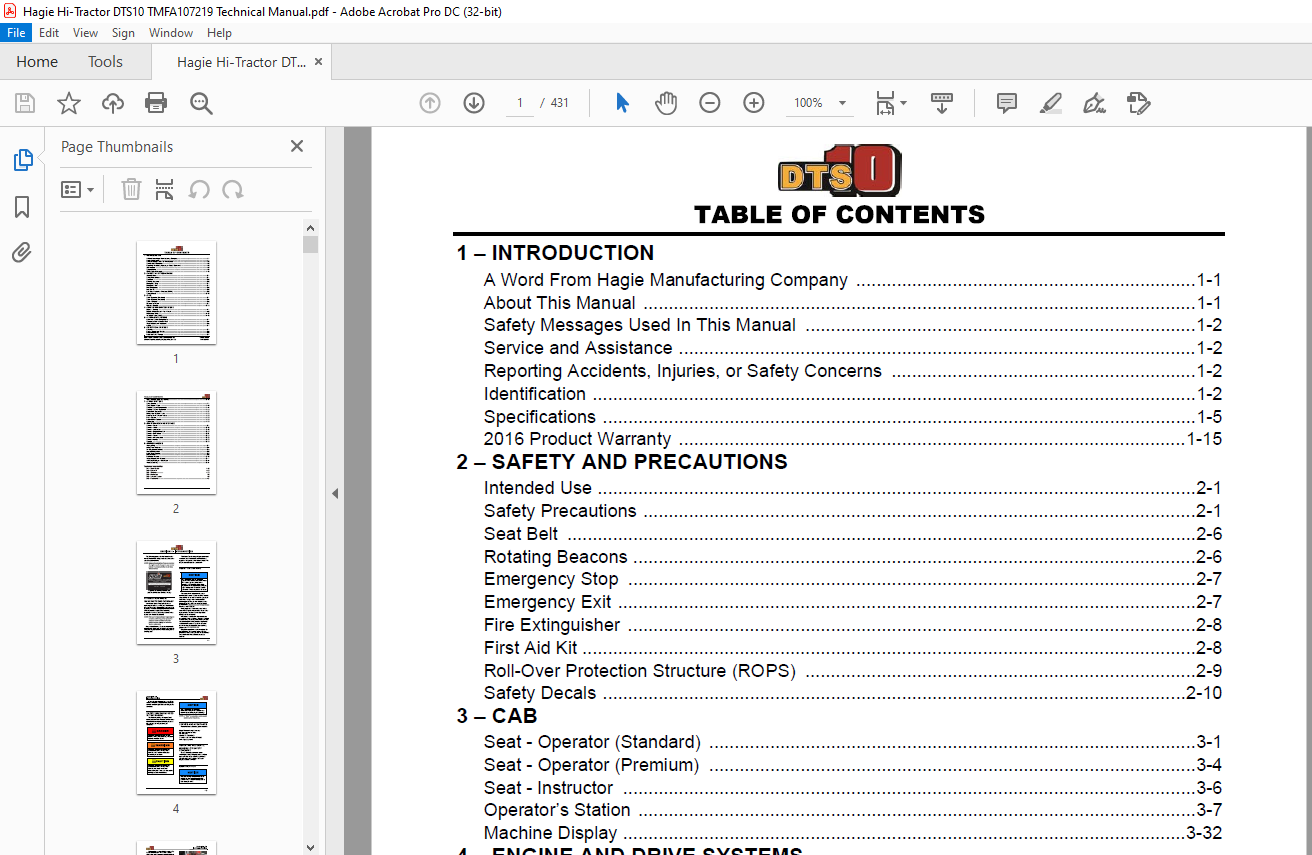The height and width of the screenshot is (855, 1312).
Task: Print the document using printer icon
Action: 156,103
